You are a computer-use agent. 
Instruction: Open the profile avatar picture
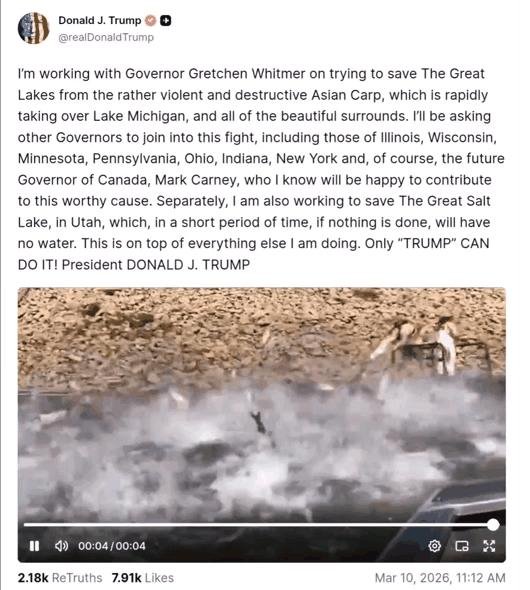coord(33,28)
